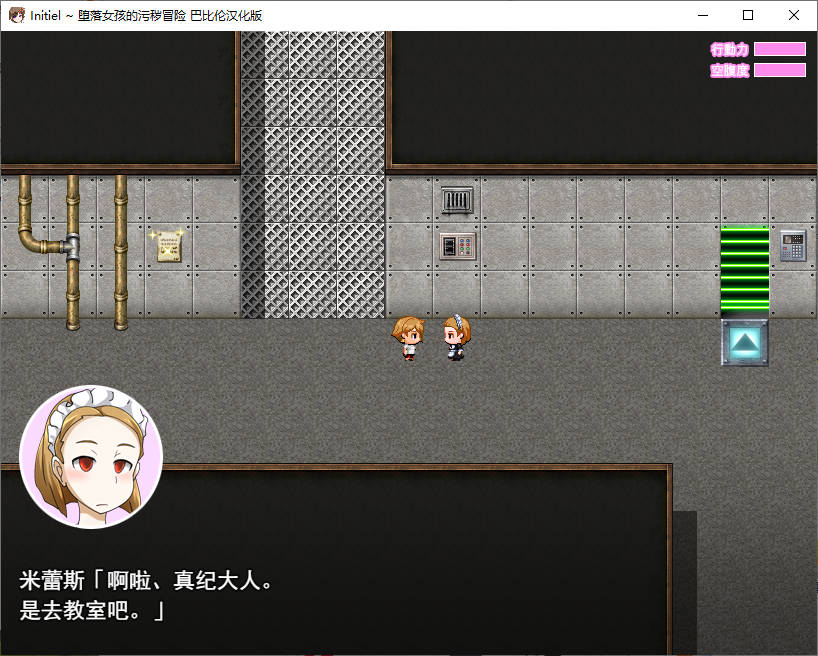Click the pink 空腹度 gauge bar
The image size is (818, 656).
(779, 70)
